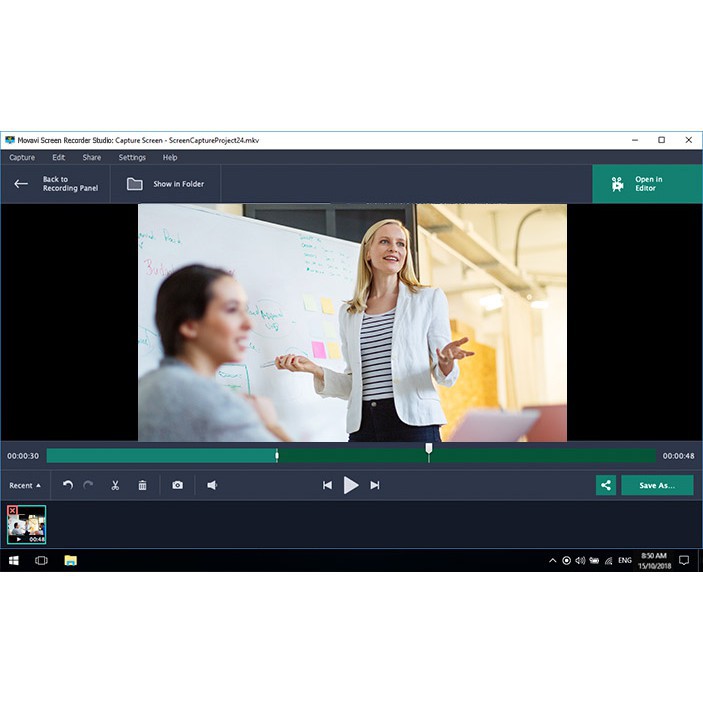This screenshot has height=703, width=703.
Task: Mute the audio with speaker icon
Action: pyautogui.click(x=212, y=485)
